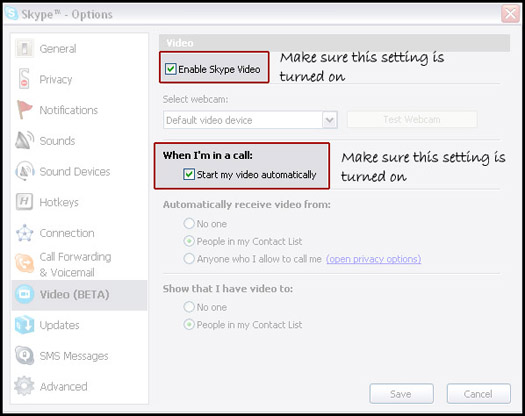Open General settings via its switch icon

[x=24, y=49]
